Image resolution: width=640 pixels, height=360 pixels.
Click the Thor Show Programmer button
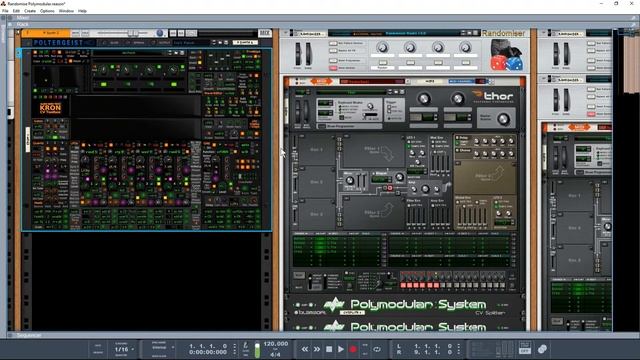(322, 126)
